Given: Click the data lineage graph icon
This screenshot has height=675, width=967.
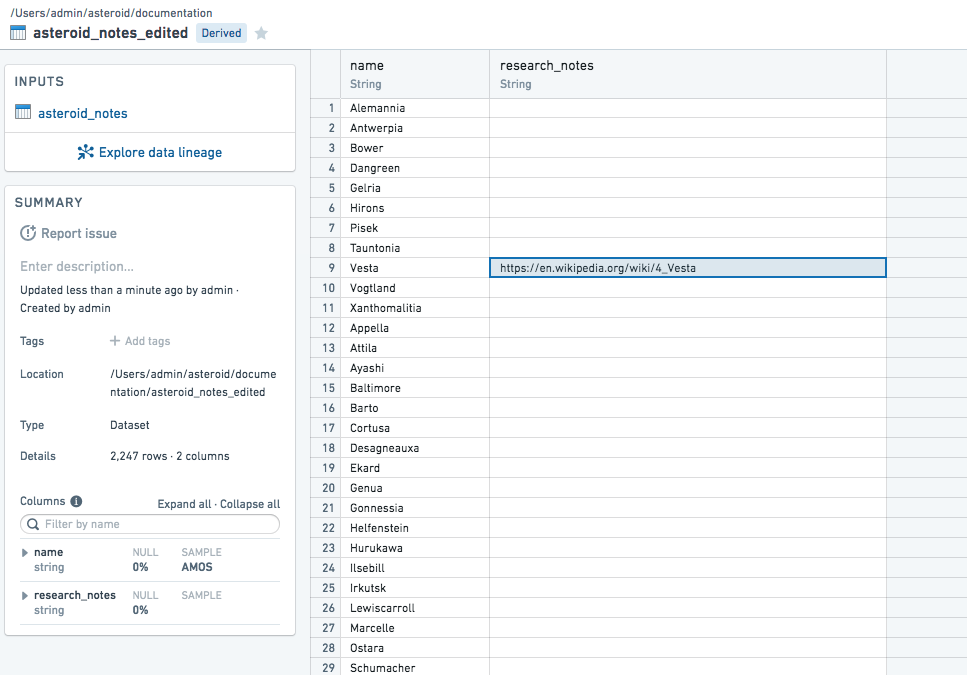Looking at the screenshot, I should coord(85,152).
